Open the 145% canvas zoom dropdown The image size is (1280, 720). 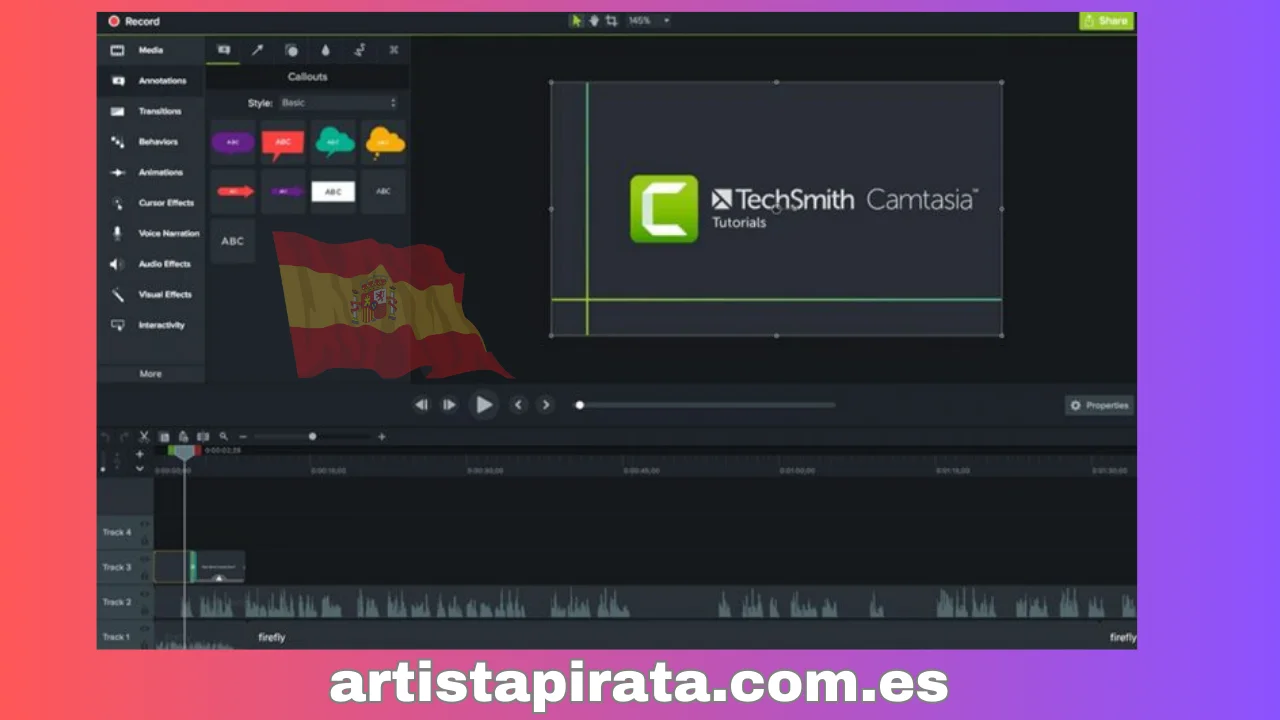[x=649, y=20]
